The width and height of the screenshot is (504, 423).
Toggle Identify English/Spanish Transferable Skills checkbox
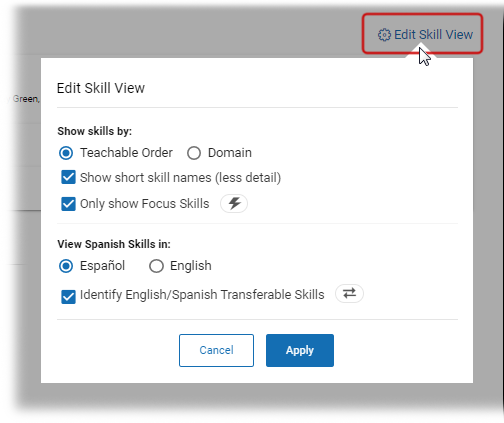[68, 296]
